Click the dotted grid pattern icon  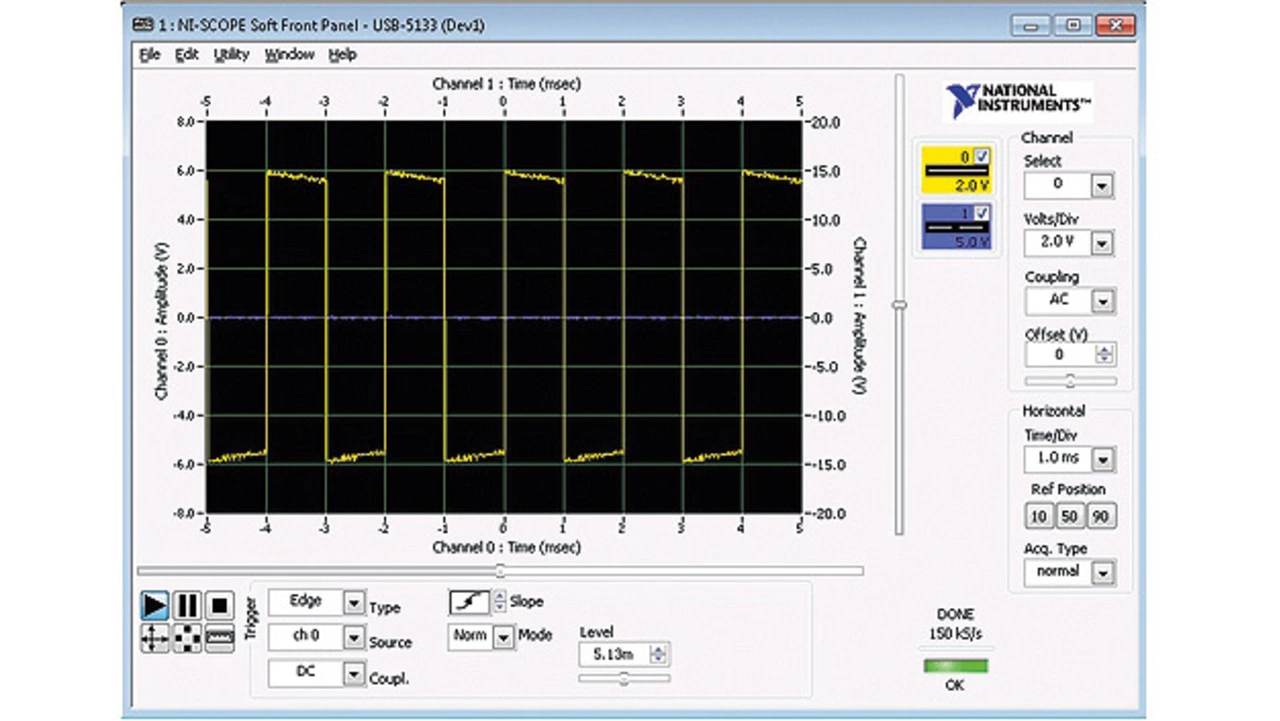tap(187, 638)
